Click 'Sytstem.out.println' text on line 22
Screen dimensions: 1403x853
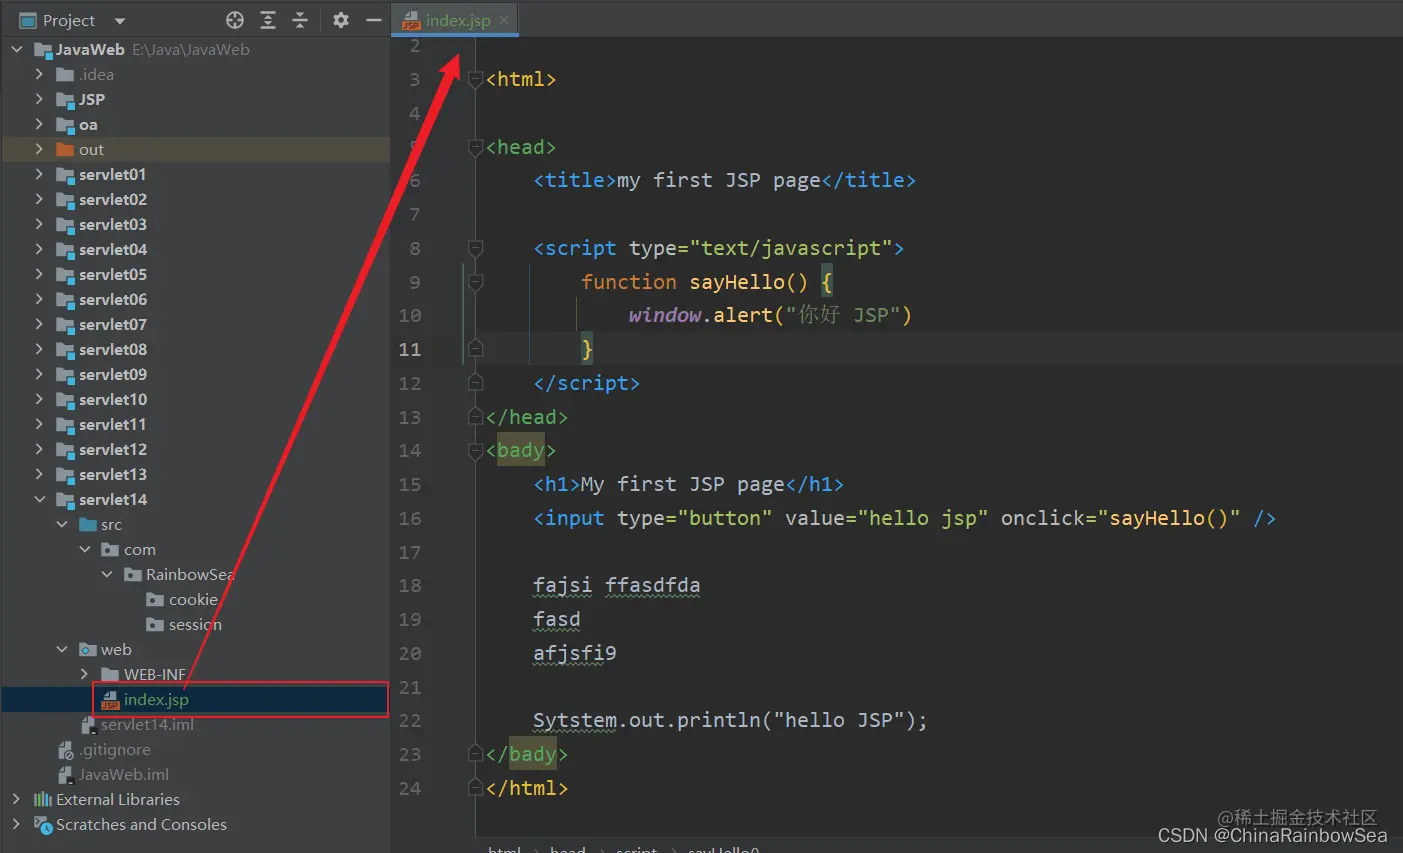tap(646, 720)
